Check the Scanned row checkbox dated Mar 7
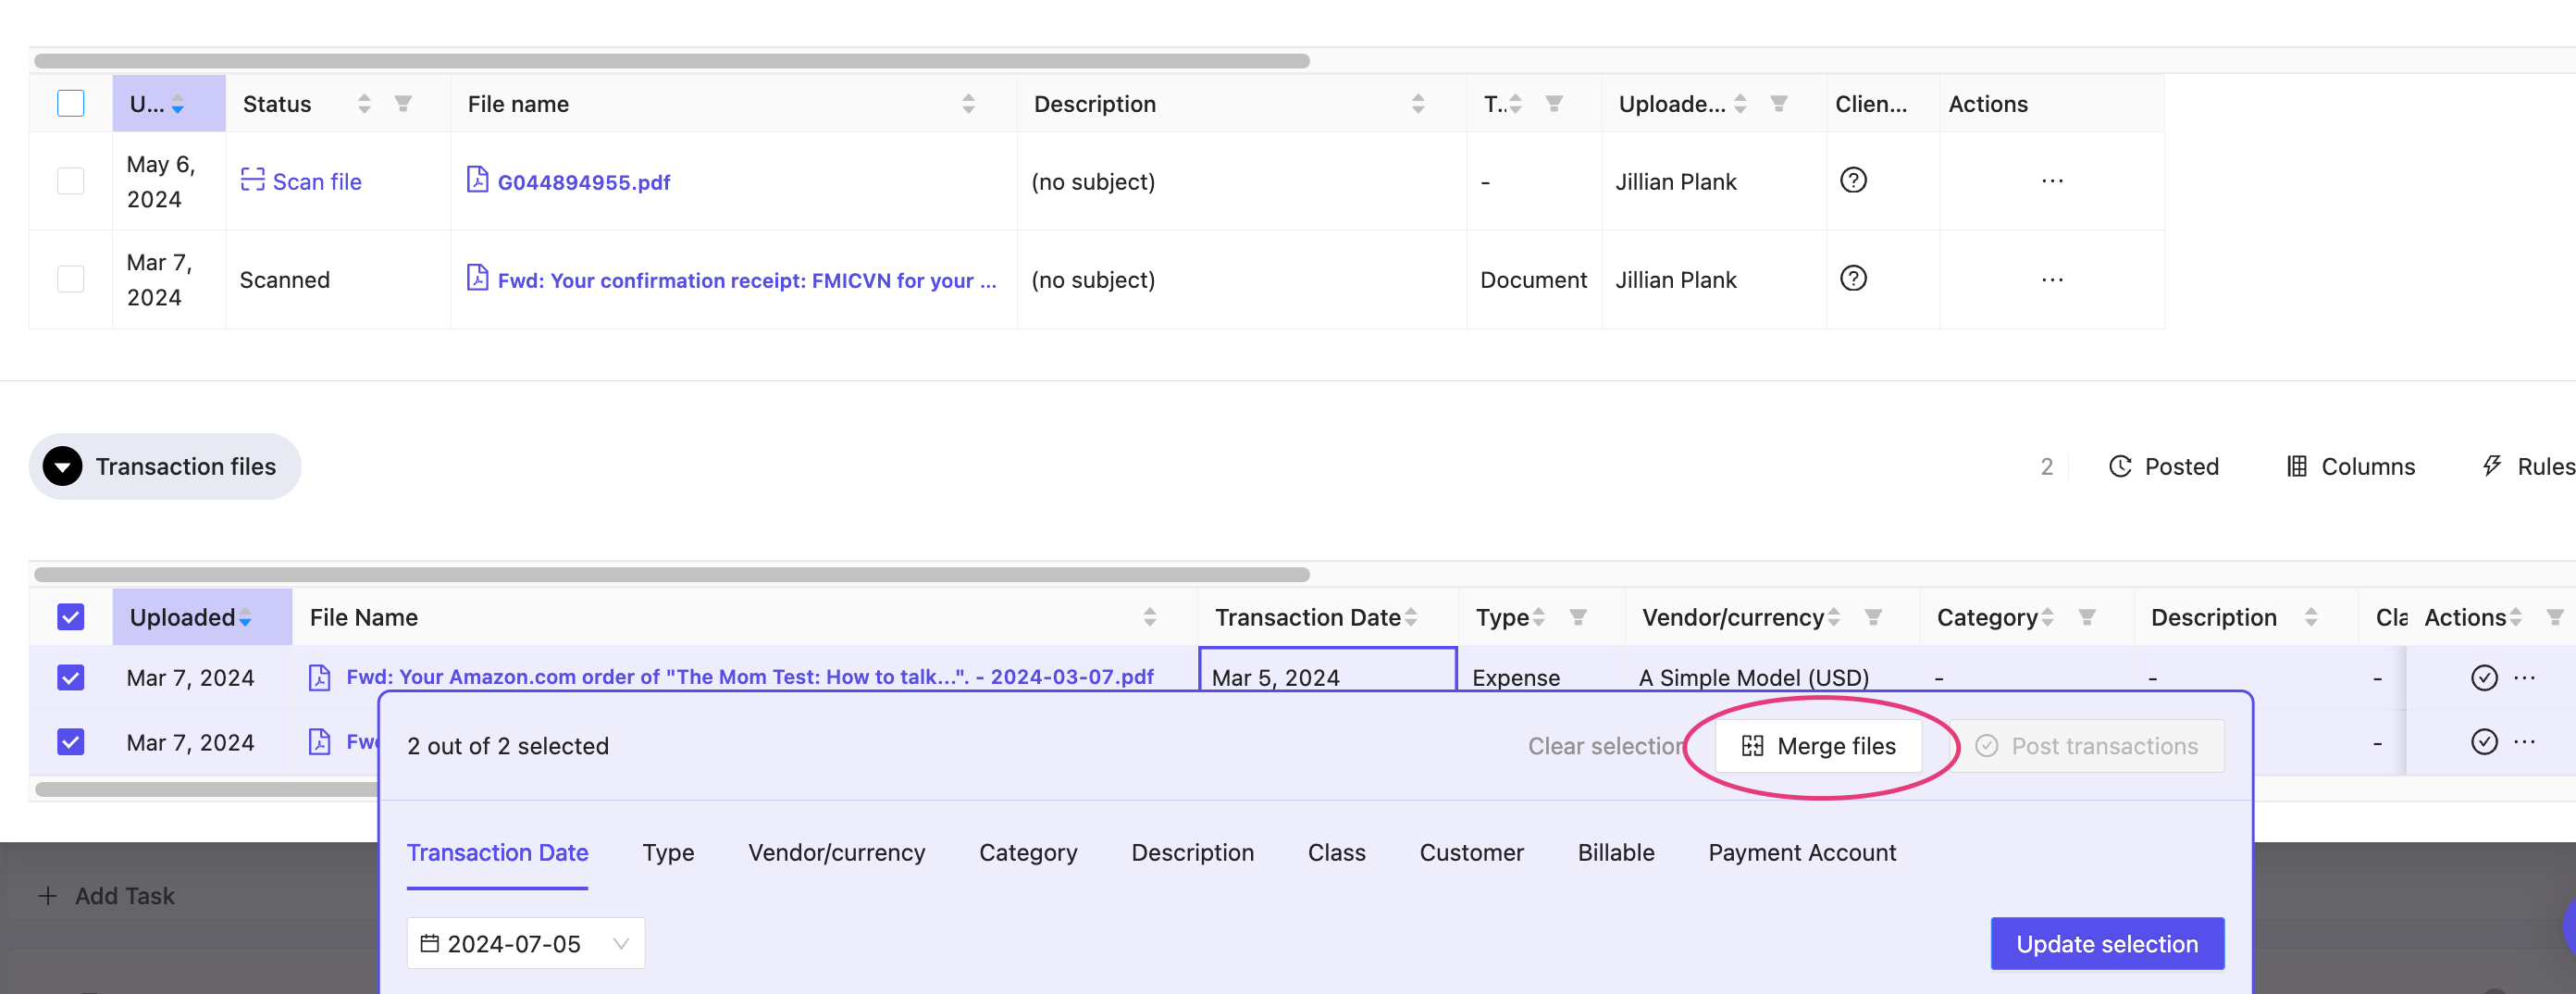Viewport: 2576px width, 994px height. tap(71, 279)
